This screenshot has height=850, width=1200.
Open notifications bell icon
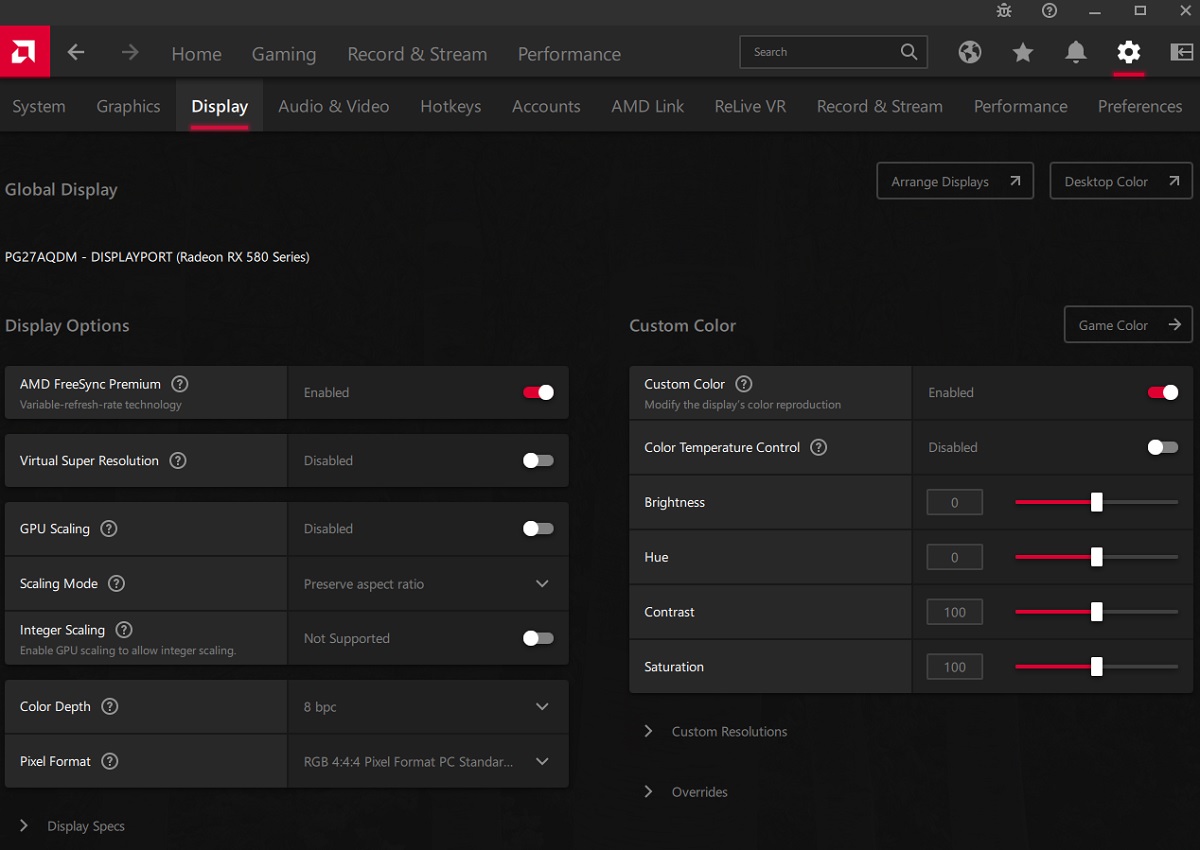(x=1076, y=53)
